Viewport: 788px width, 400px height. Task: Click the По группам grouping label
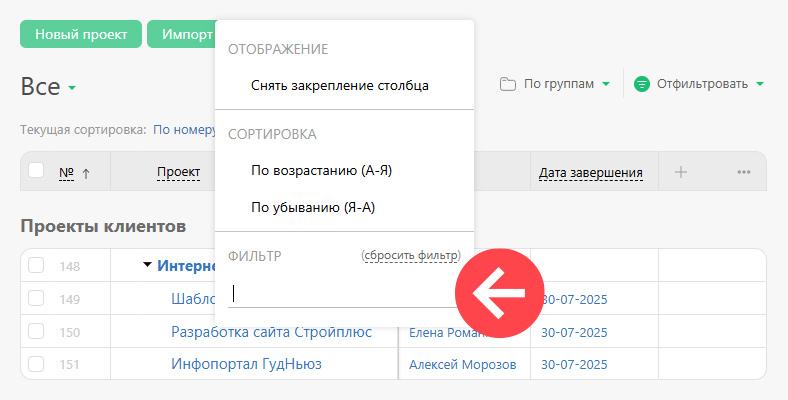(559, 84)
